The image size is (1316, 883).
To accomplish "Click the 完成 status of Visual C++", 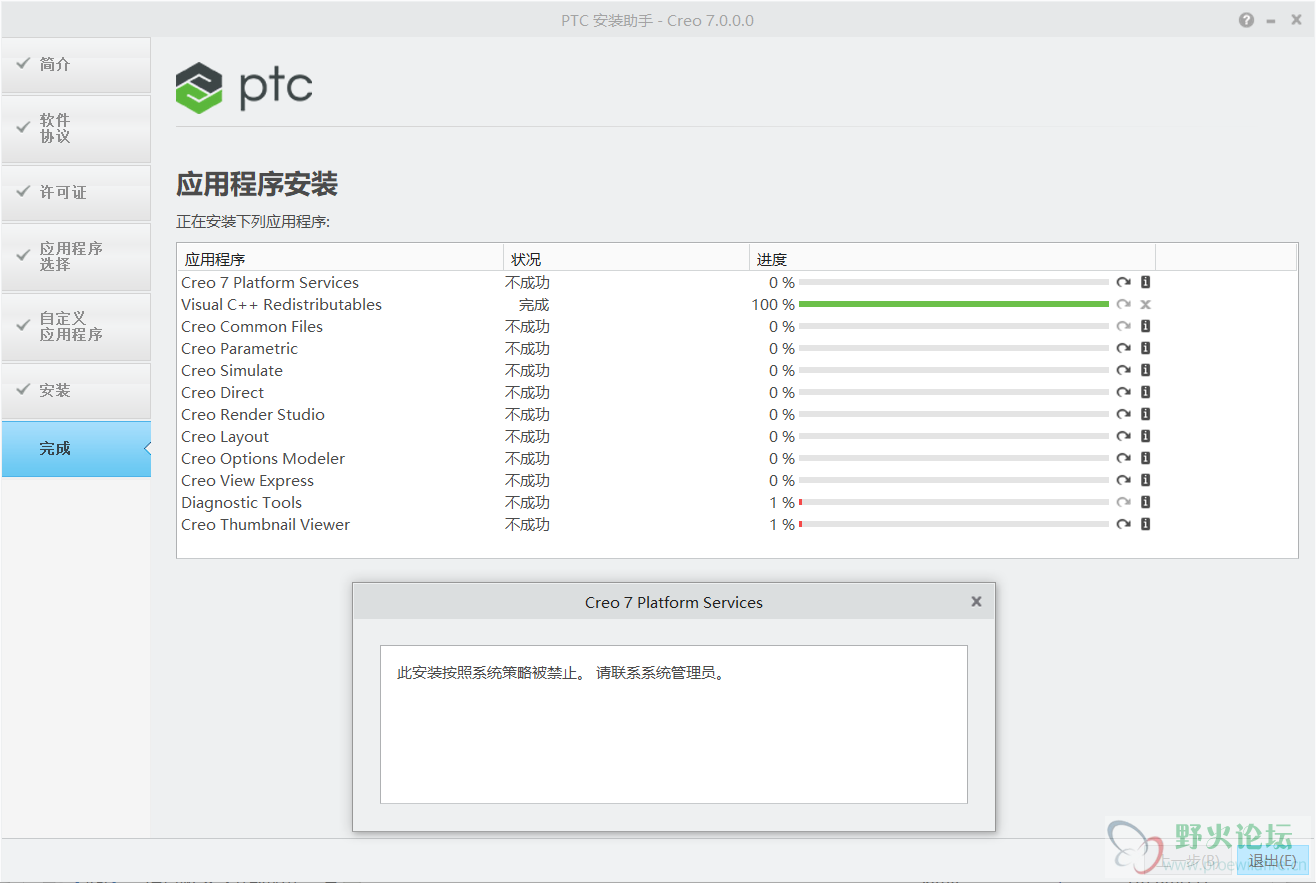I will click(534, 305).
